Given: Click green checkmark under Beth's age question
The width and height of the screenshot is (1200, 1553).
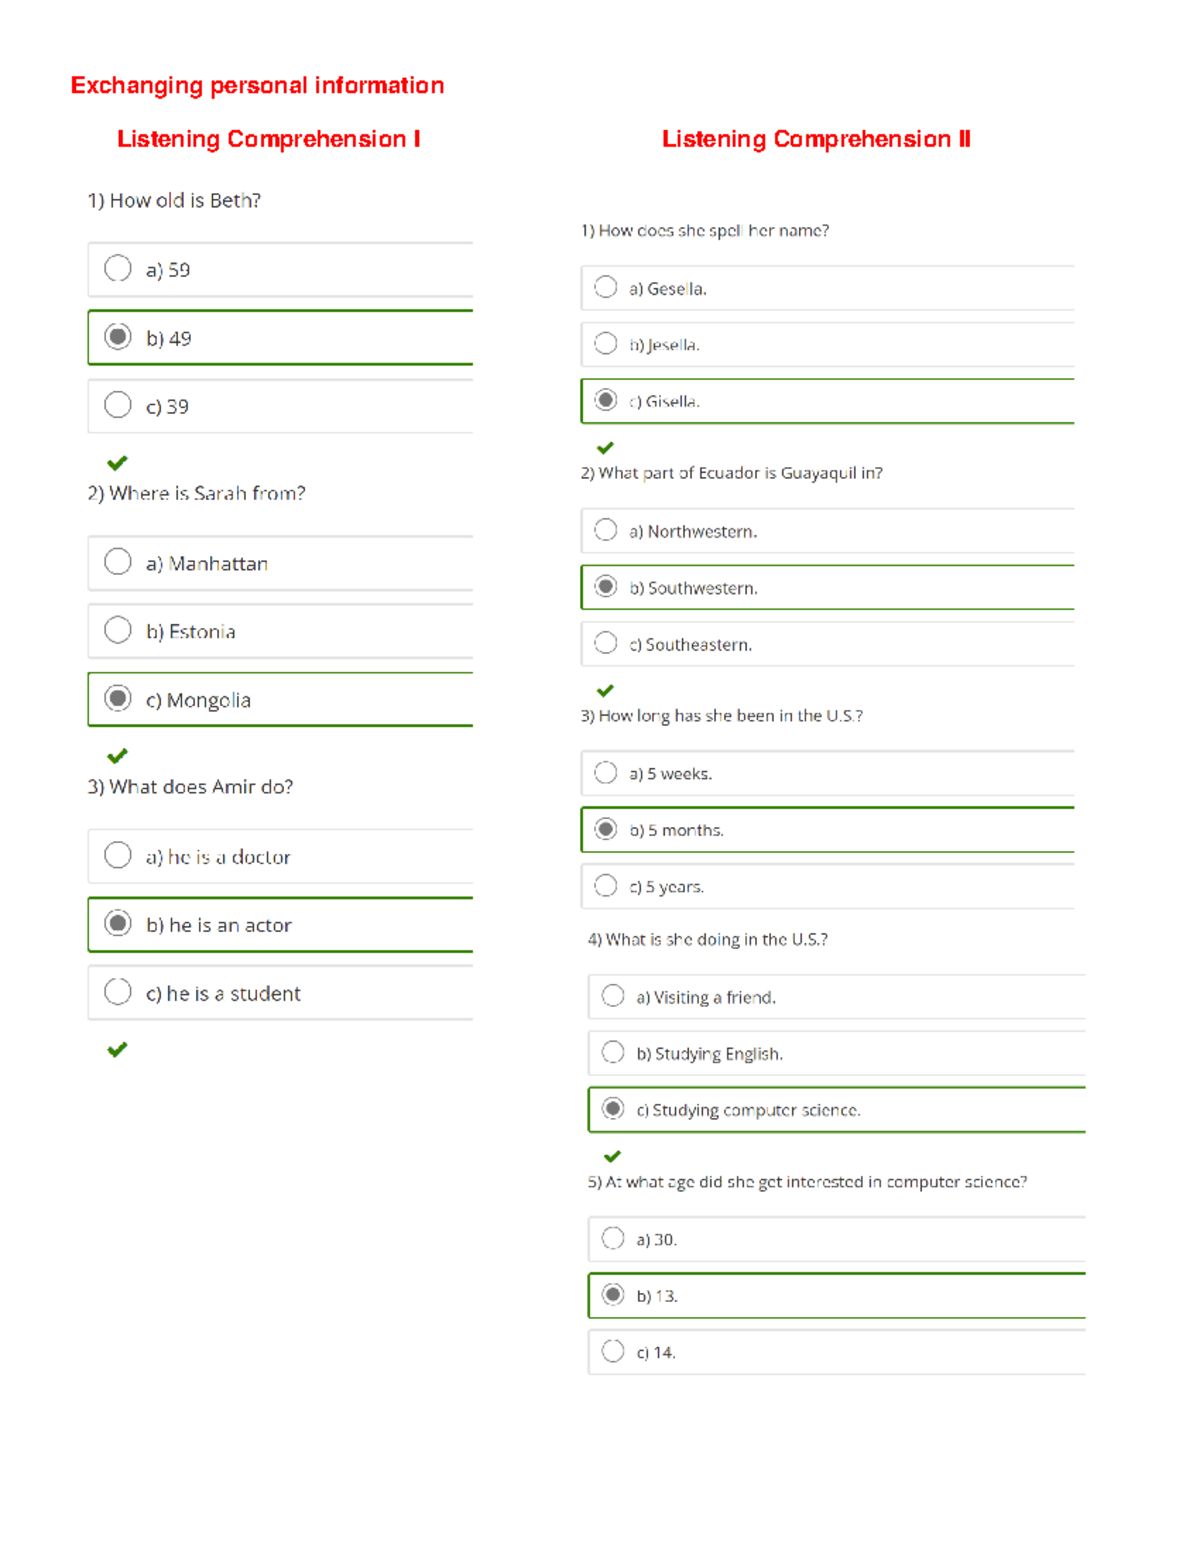Looking at the screenshot, I should 117,463.
